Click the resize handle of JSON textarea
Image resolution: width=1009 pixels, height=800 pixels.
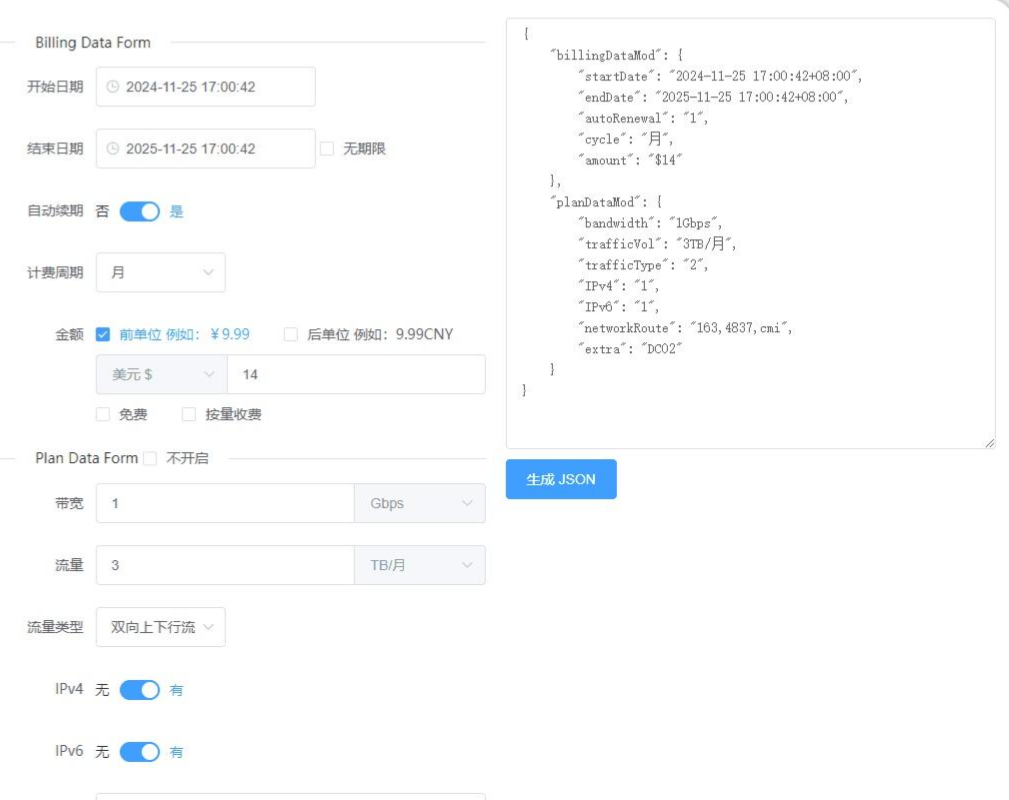(989, 442)
